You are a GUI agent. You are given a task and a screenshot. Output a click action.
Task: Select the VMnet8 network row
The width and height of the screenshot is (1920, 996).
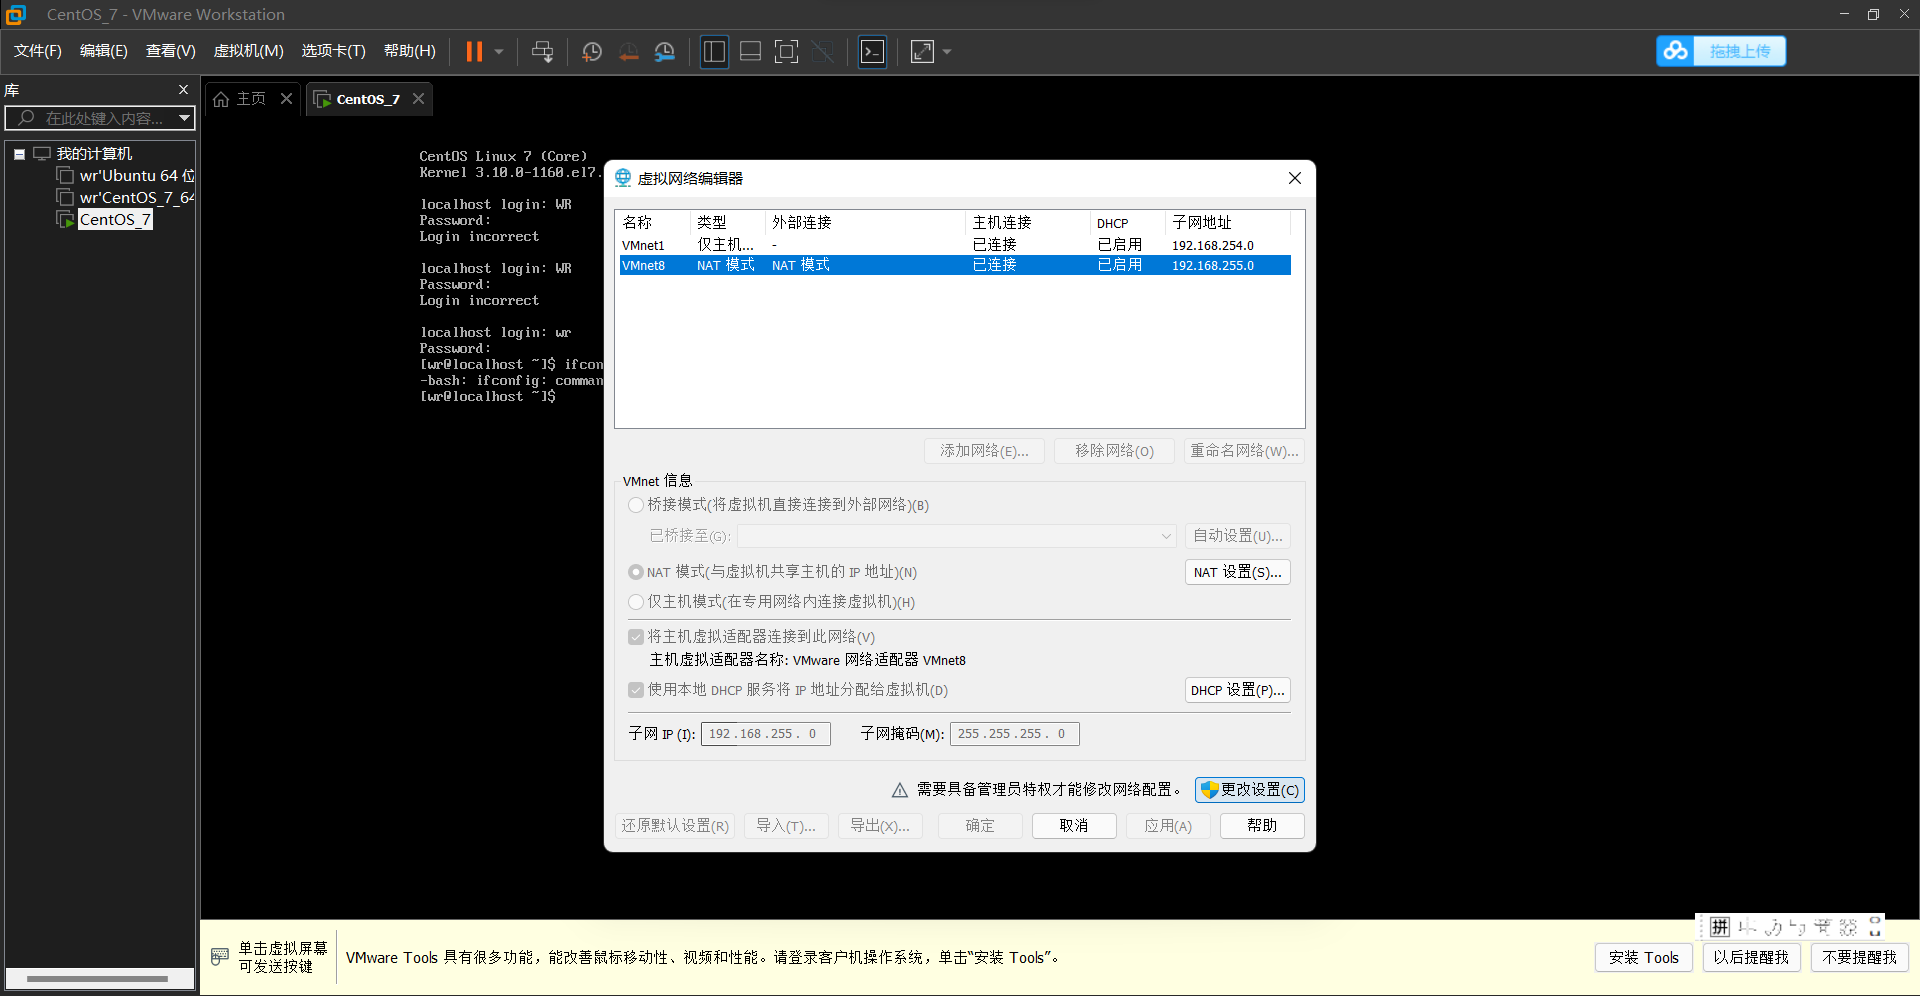pyautogui.click(x=955, y=265)
